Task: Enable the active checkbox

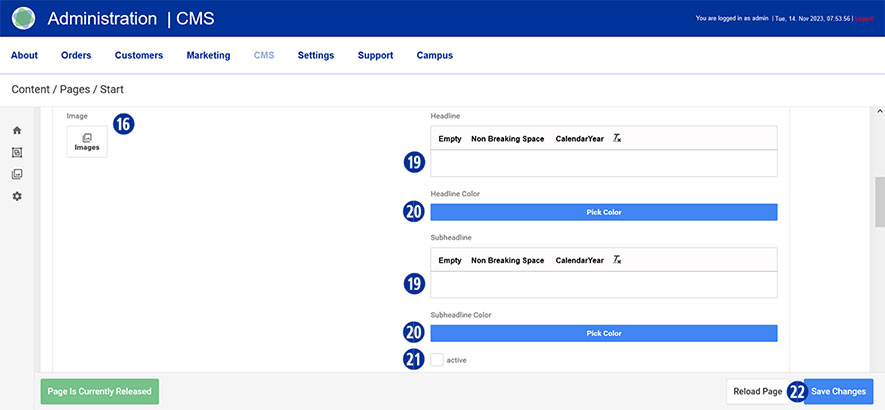Action: (x=437, y=360)
